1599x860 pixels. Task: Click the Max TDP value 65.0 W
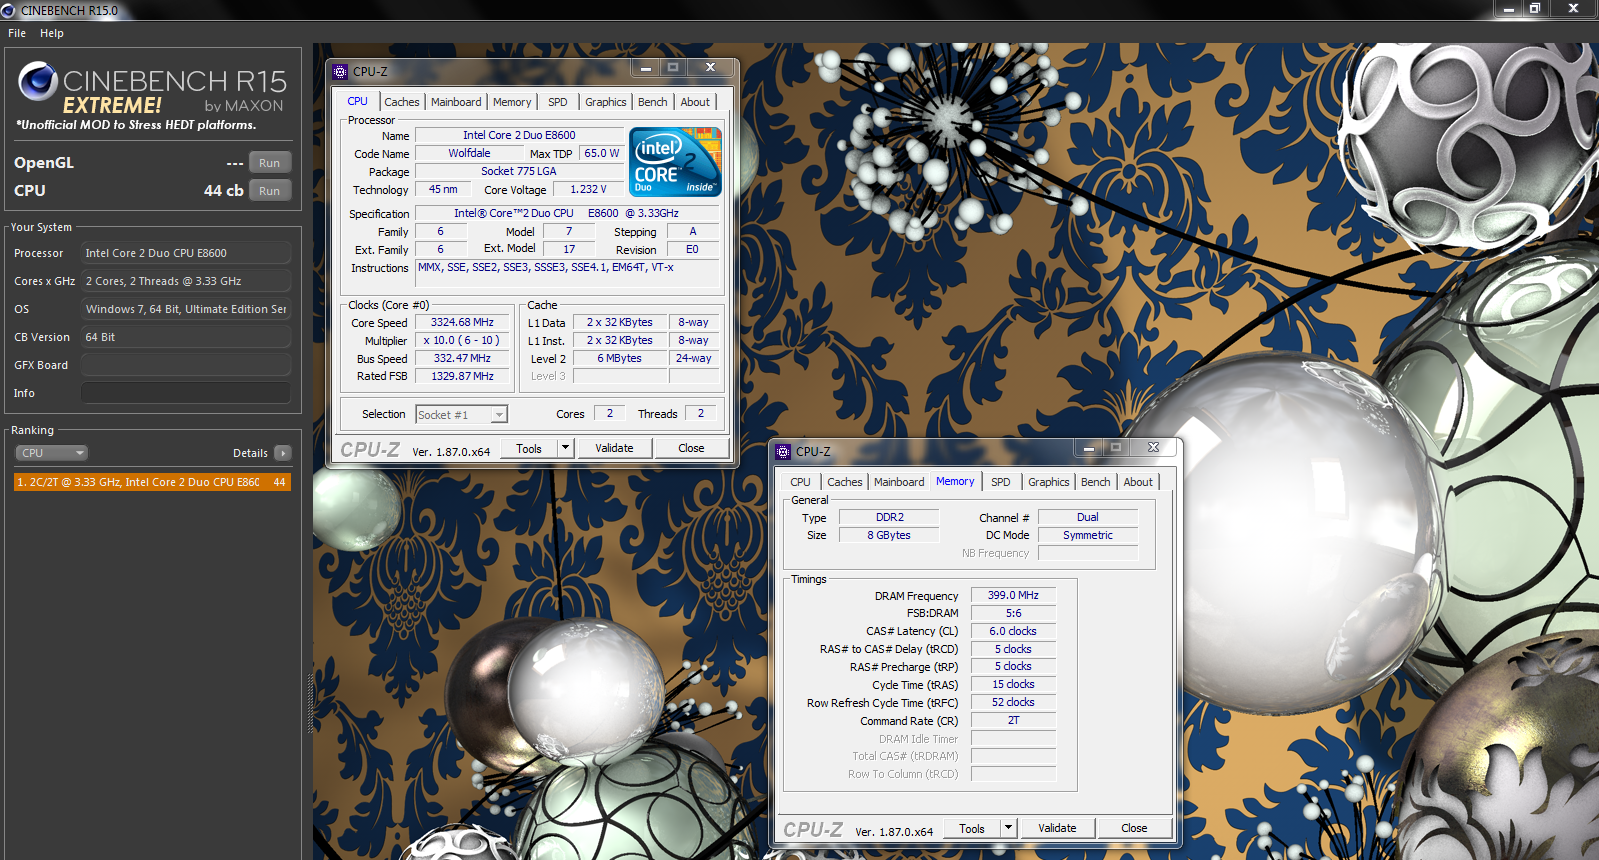[x=602, y=153]
